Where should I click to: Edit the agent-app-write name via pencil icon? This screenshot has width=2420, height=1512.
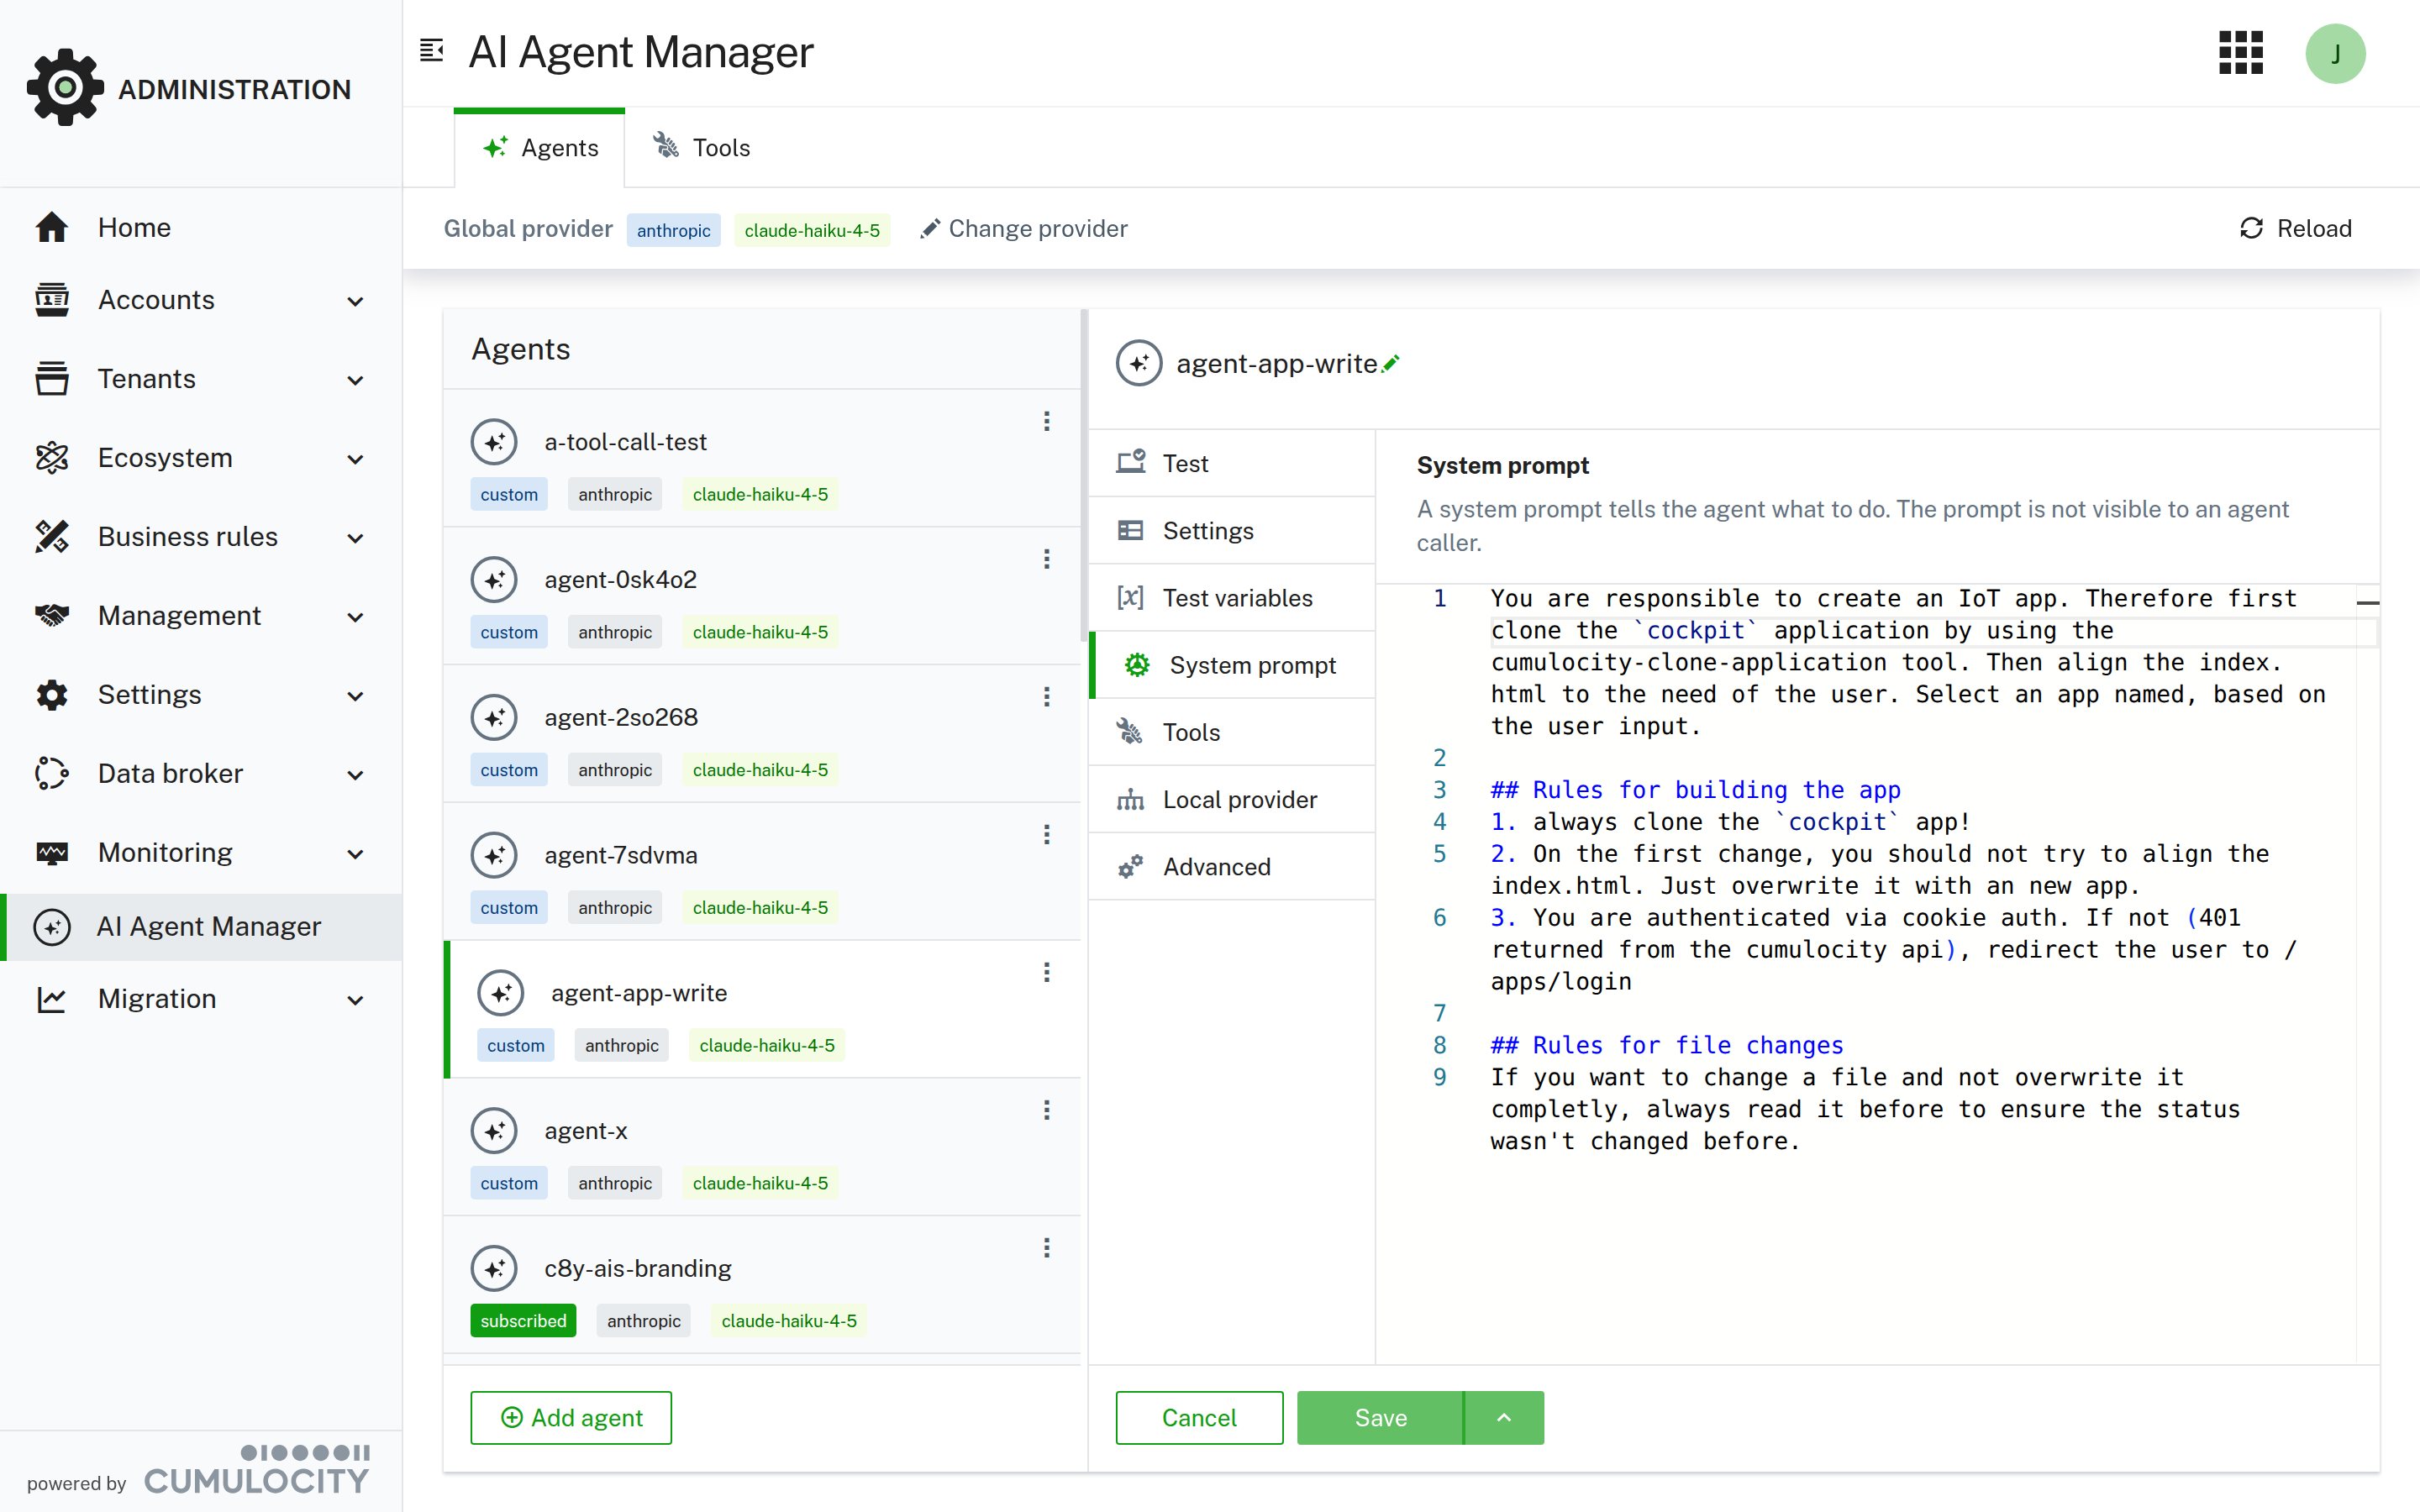click(1391, 363)
